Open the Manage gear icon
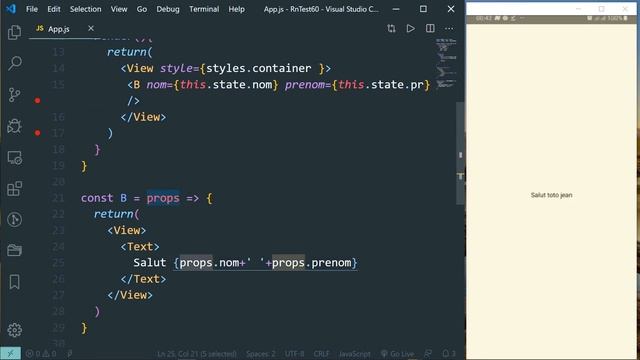The height and width of the screenshot is (360, 640). click(x=14, y=330)
